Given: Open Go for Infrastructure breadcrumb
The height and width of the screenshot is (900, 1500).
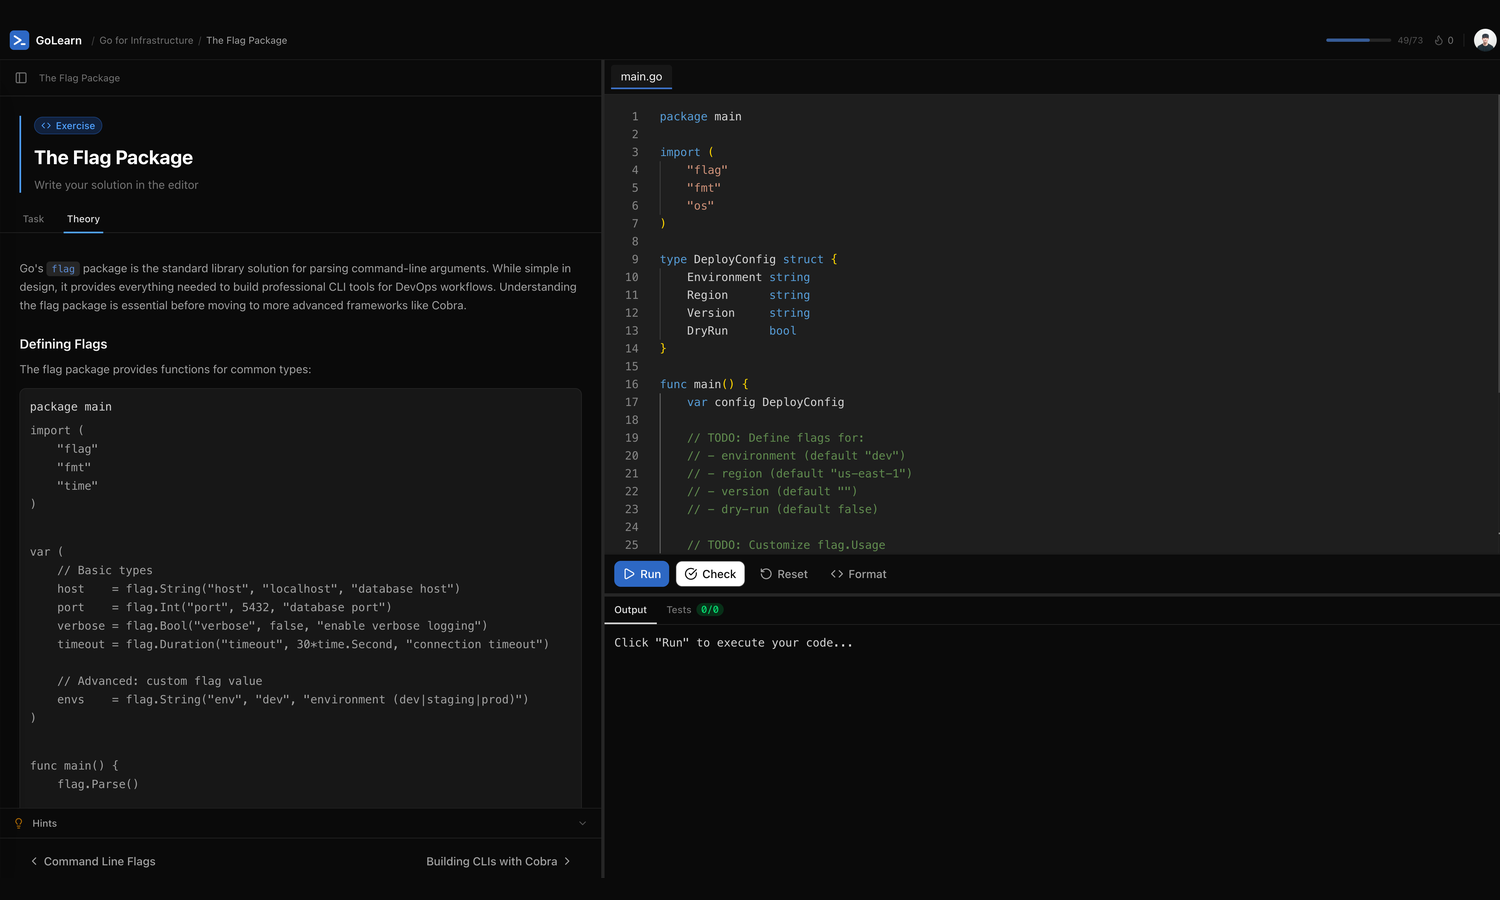Looking at the screenshot, I should coord(146,41).
